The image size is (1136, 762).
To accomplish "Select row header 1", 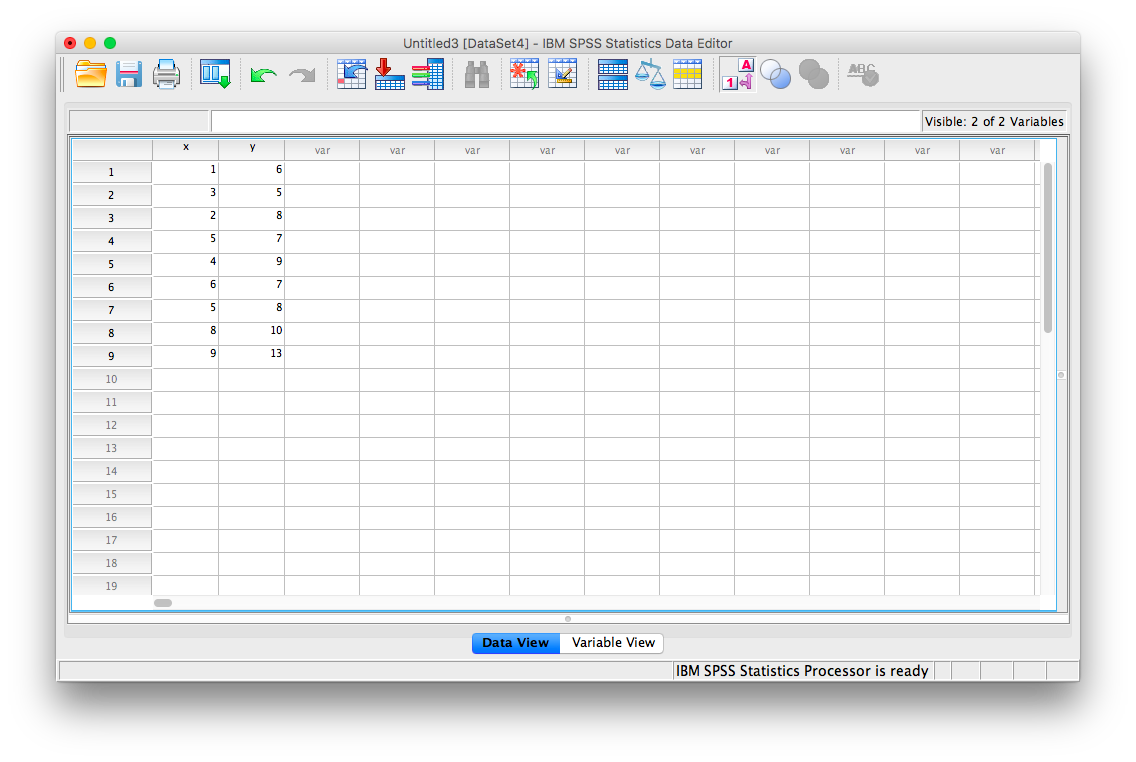I will (112, 172).
